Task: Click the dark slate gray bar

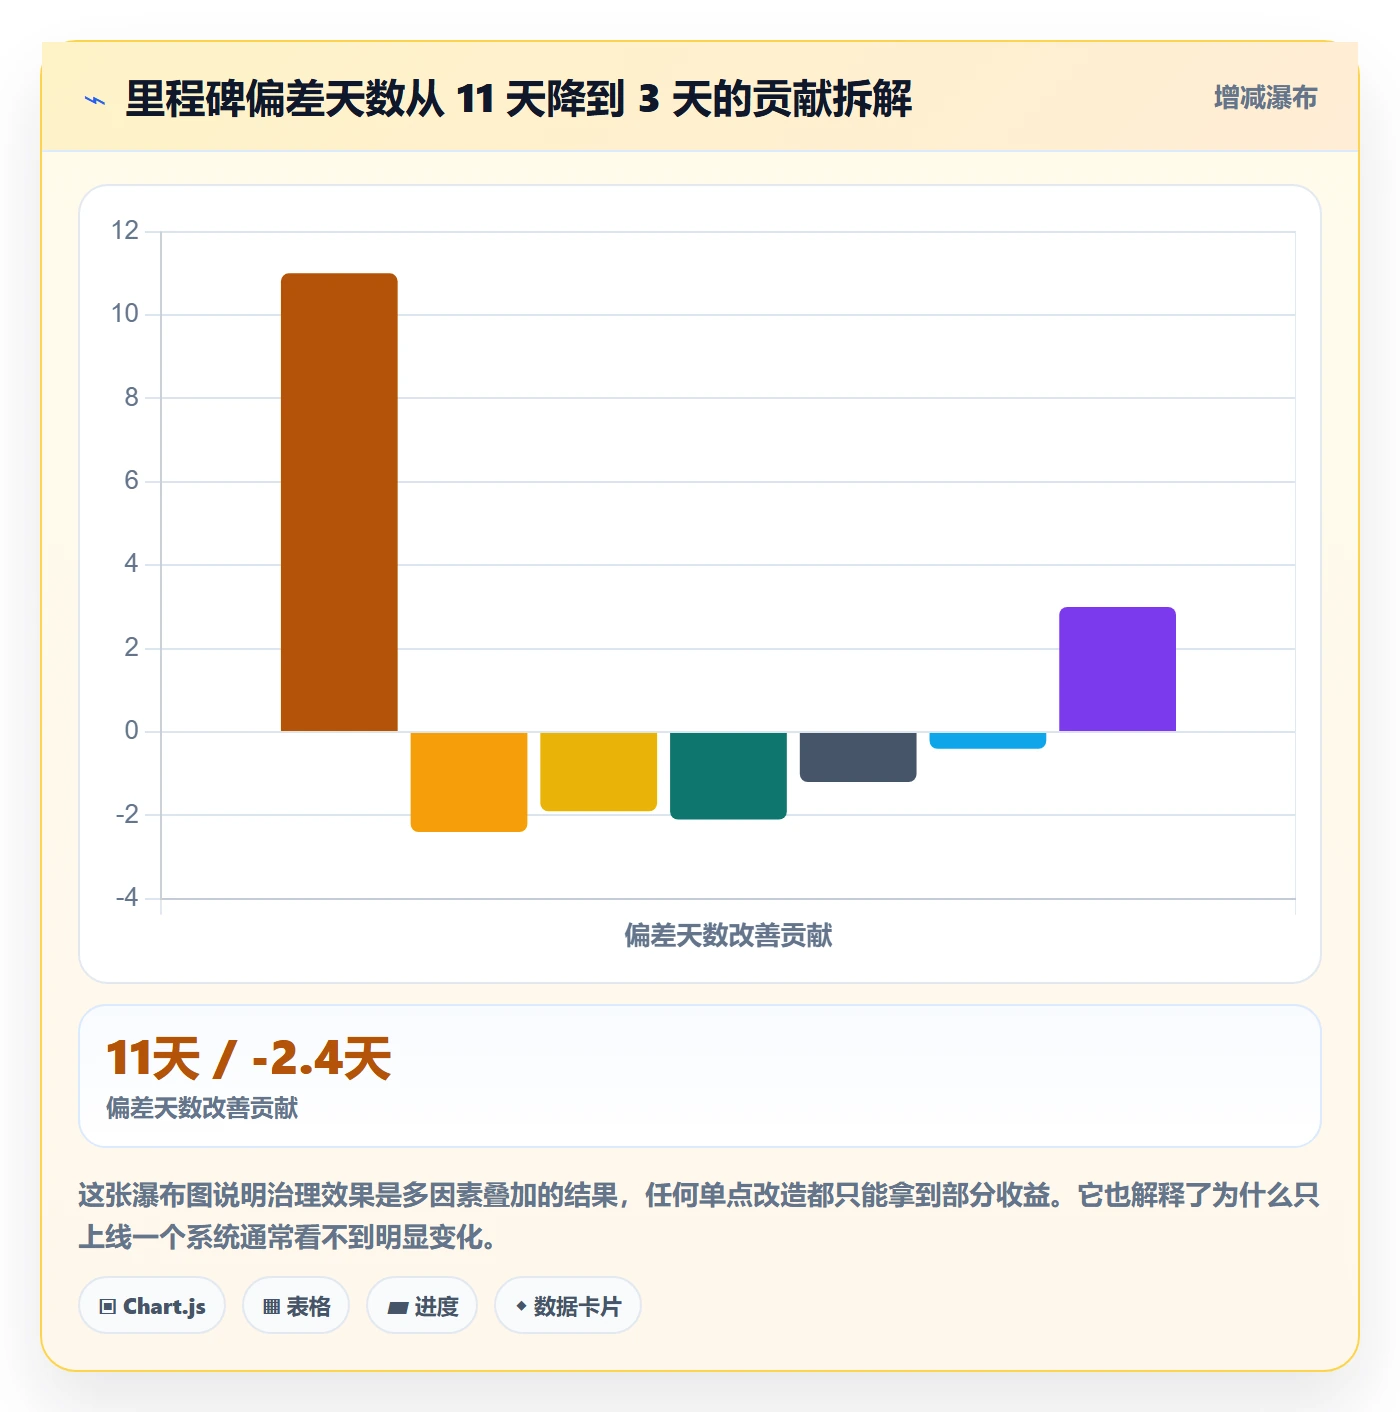Action: point(858,756)
